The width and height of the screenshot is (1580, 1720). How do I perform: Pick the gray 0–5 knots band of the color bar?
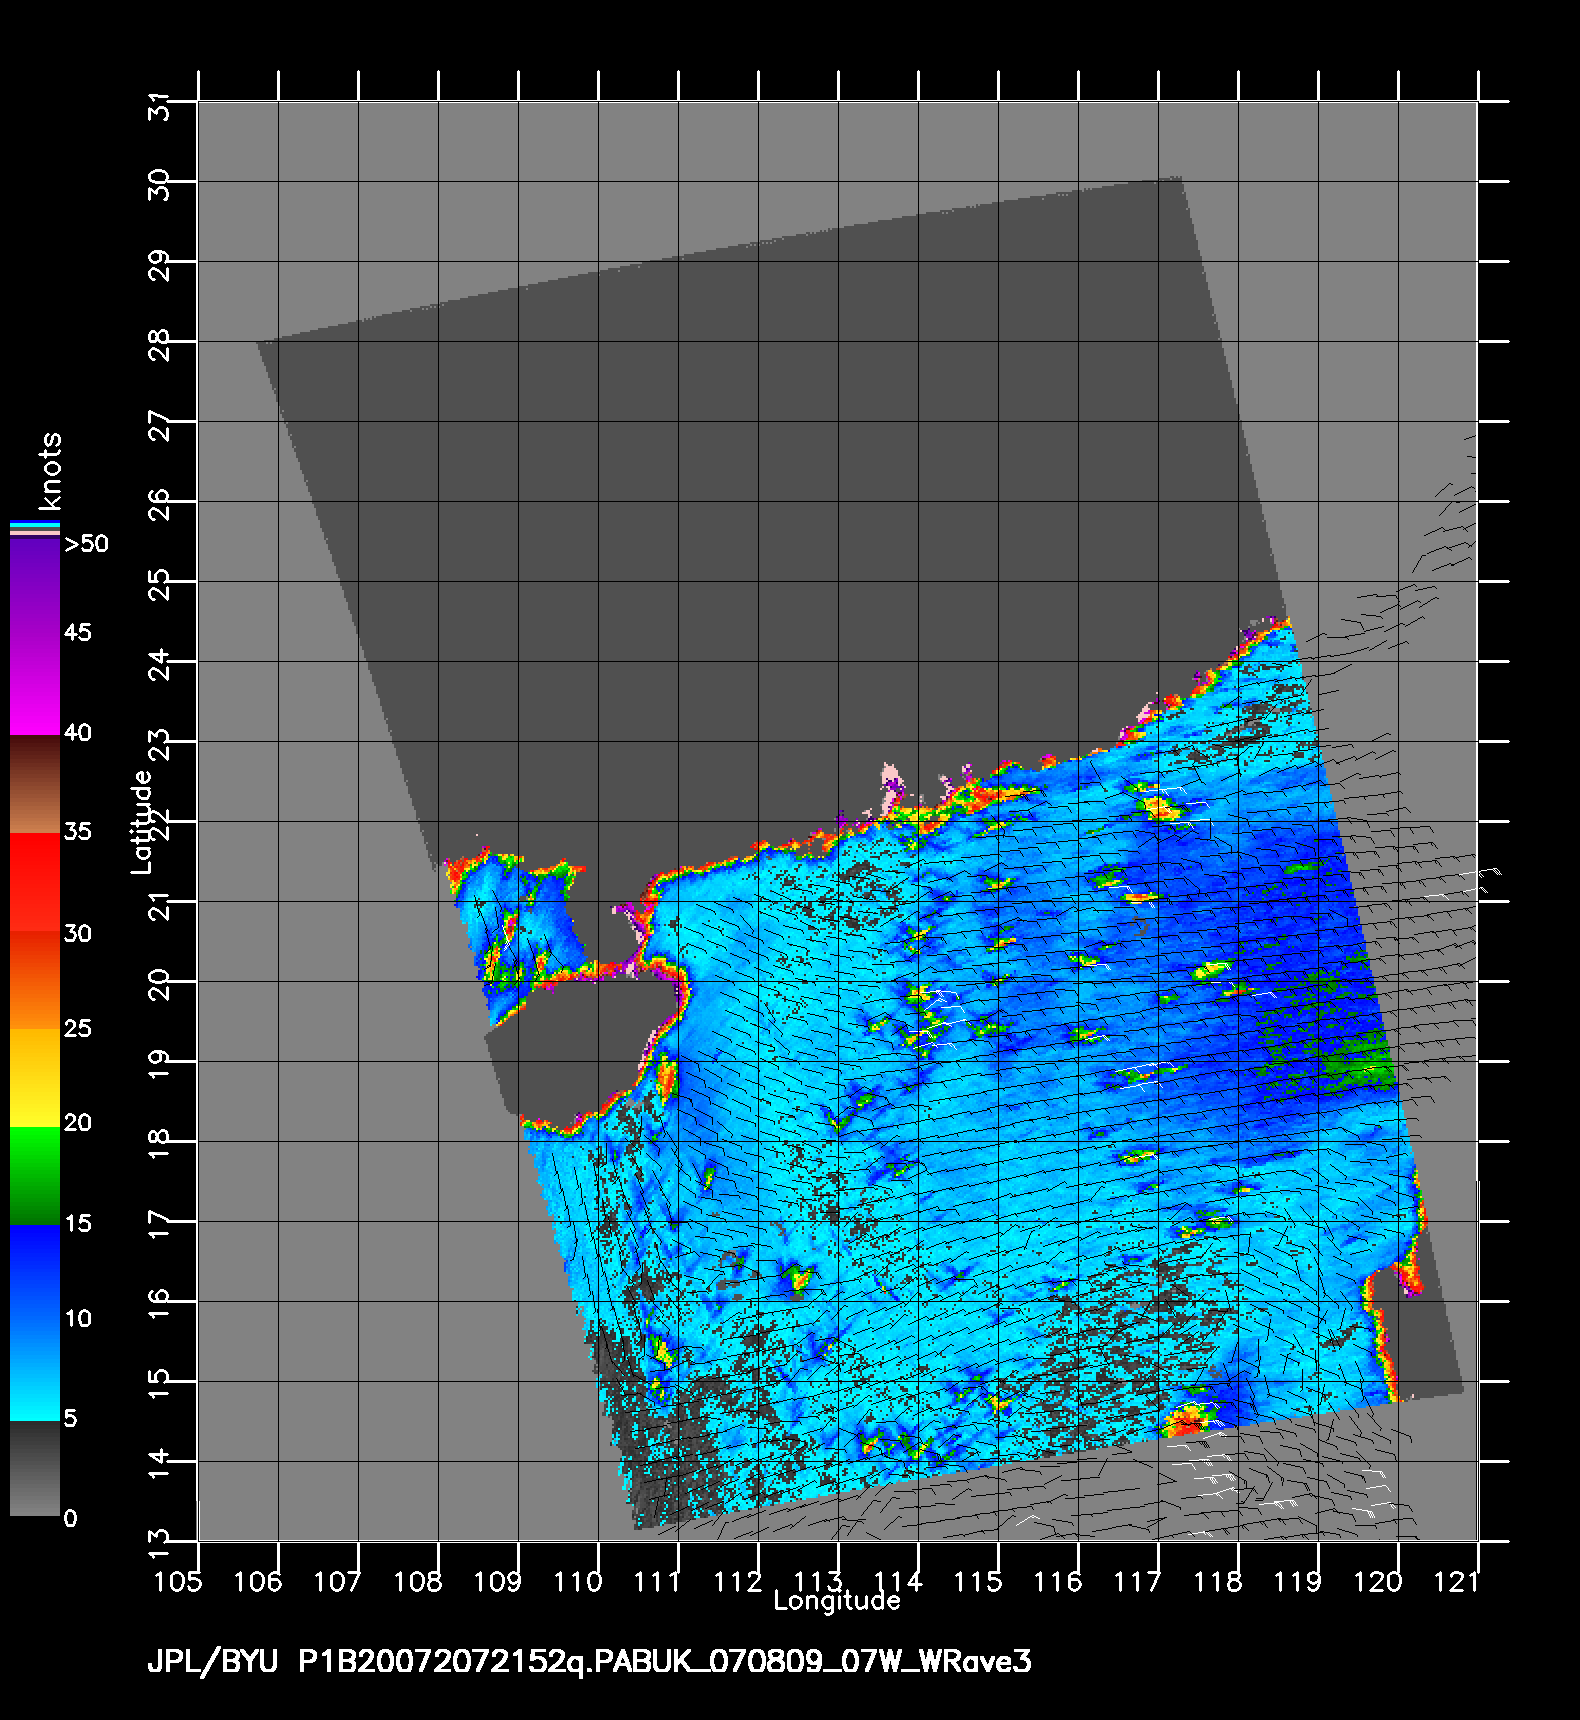click(35, 1468)
